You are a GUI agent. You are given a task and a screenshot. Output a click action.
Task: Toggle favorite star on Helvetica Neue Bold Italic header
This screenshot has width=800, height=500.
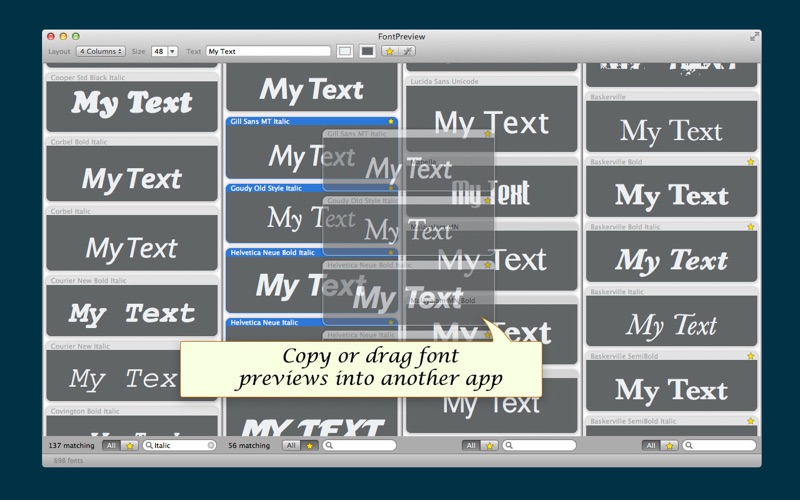[391, 253]
